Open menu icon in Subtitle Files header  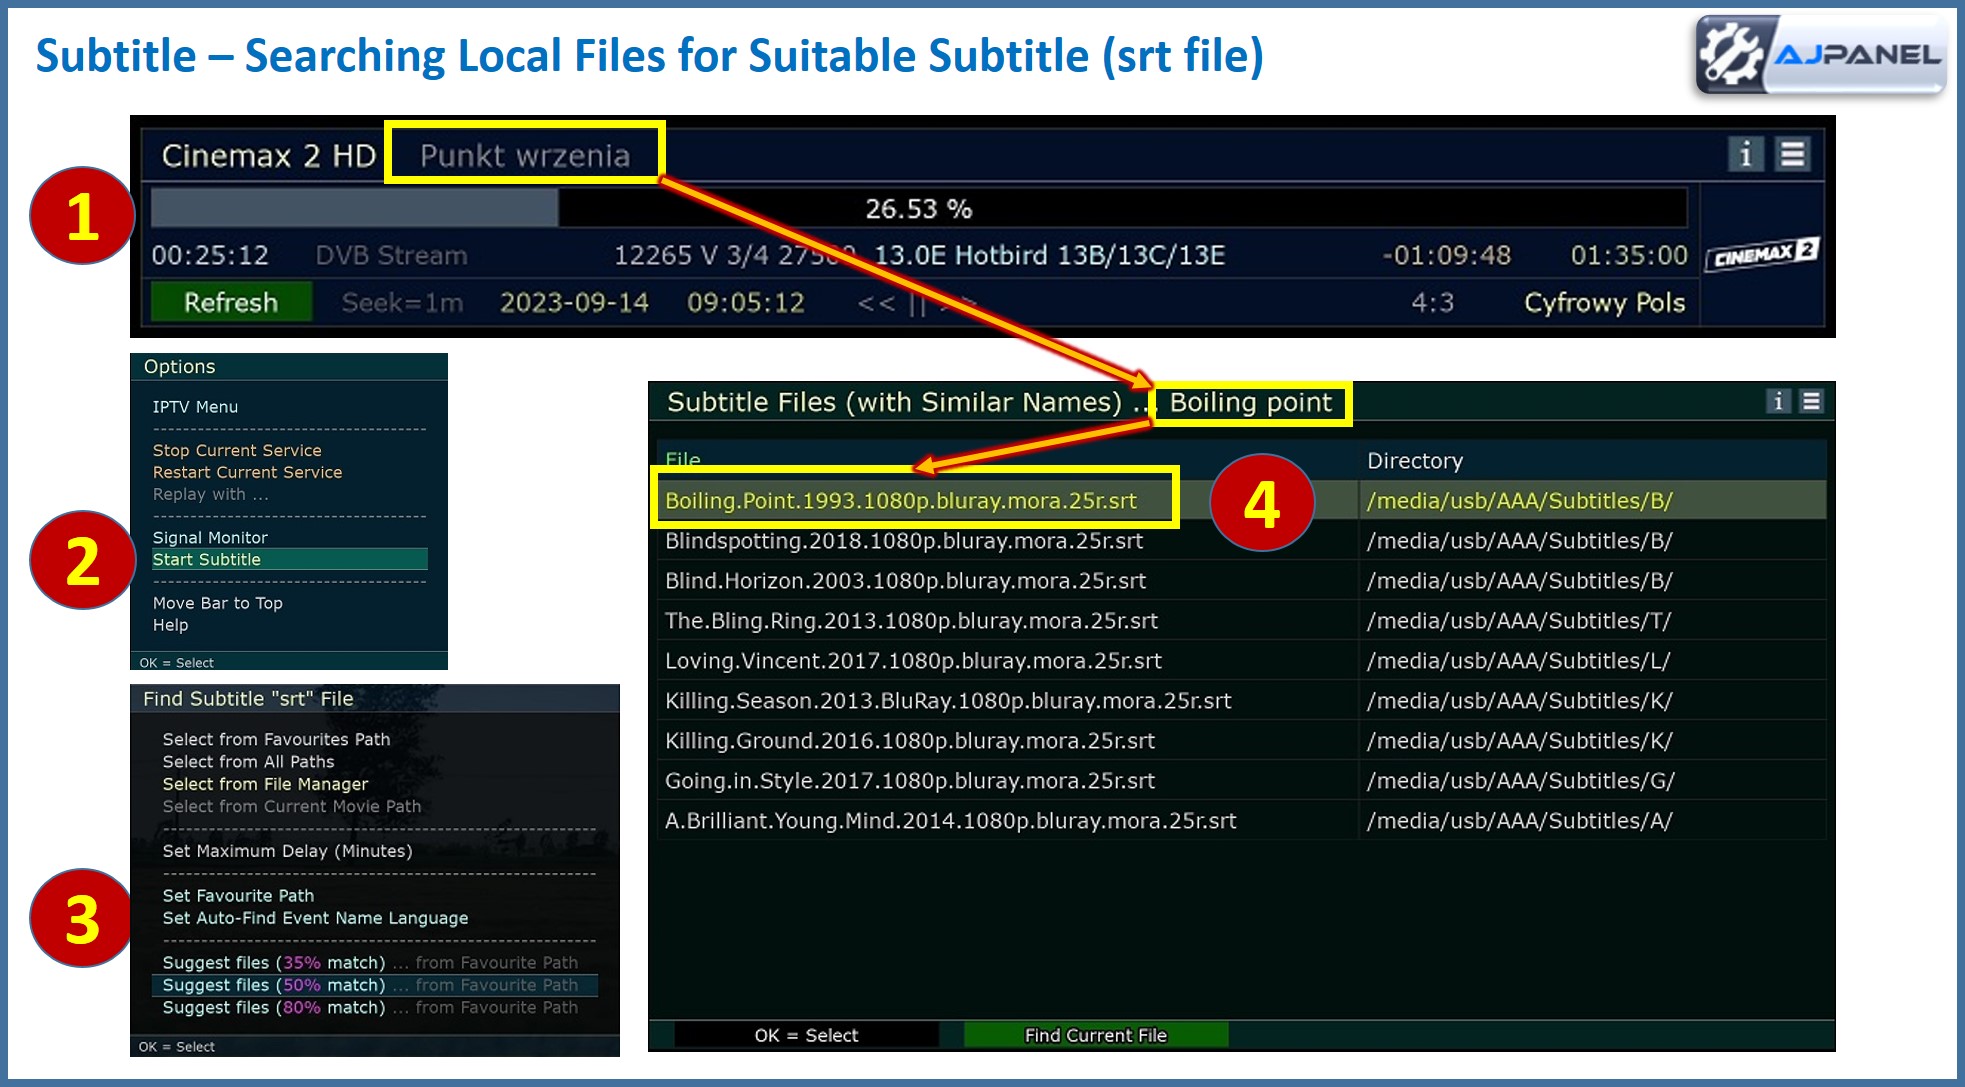click(x=1811, y=401)
